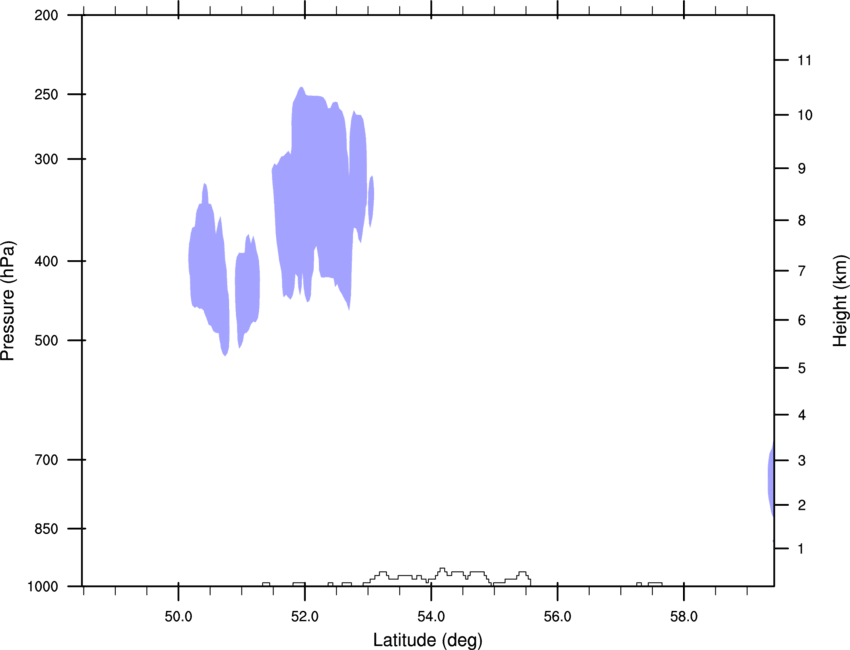Screen dimensions: 850x650
Task: Click the 54.0 latitude tick label
Action: coord(431,617)
